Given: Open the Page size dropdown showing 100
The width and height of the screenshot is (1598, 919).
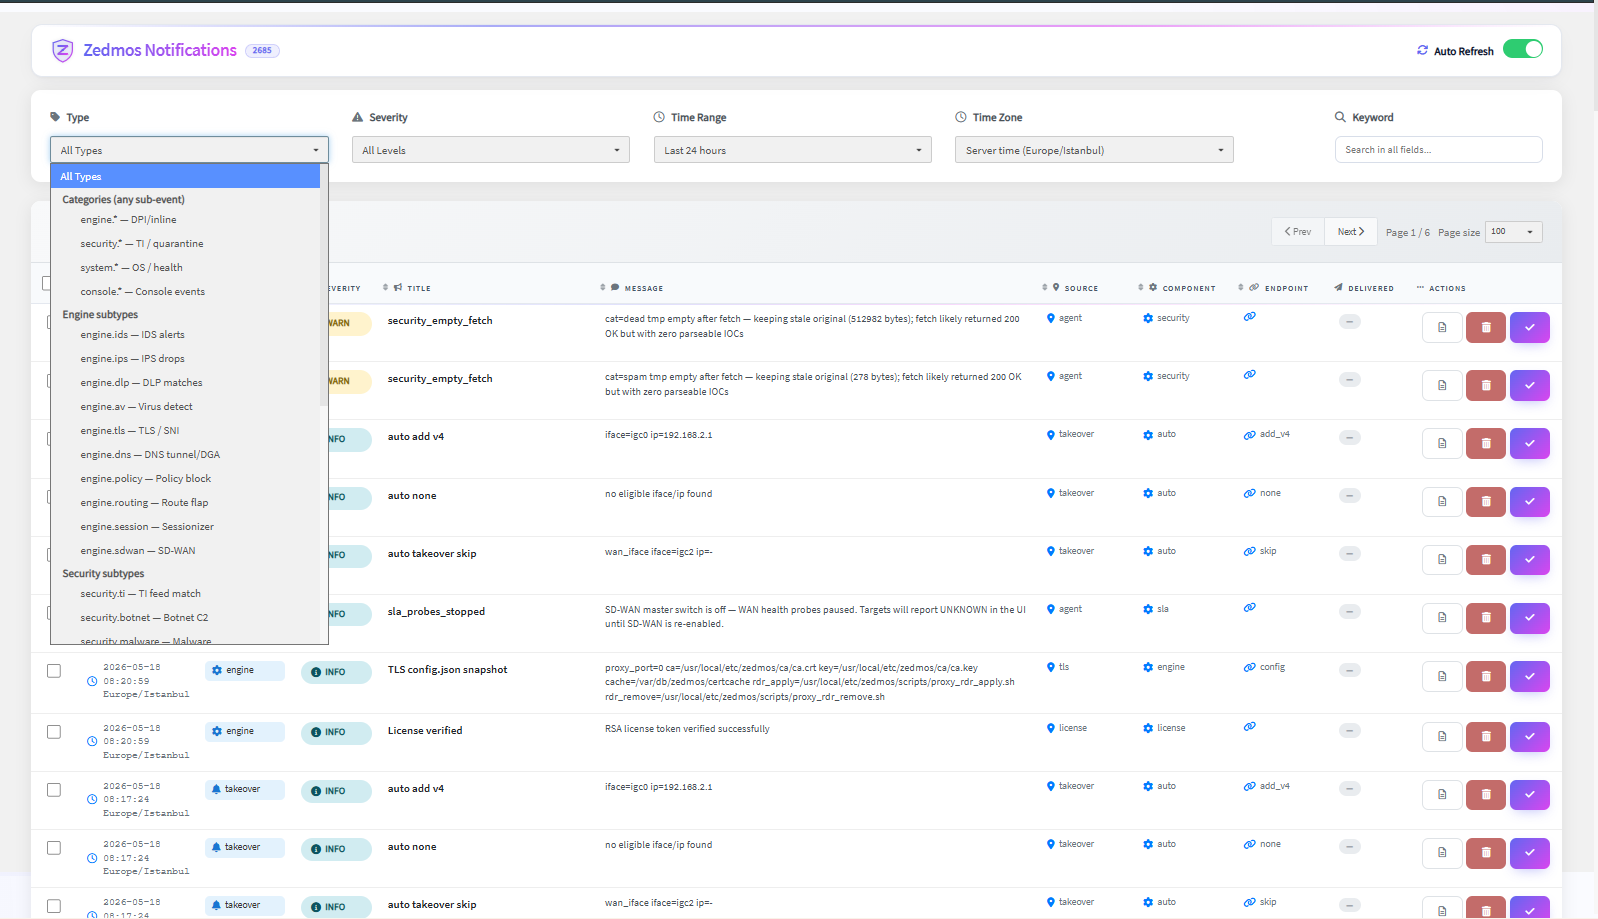Looking at the screenshot, I should [1514, 232].
